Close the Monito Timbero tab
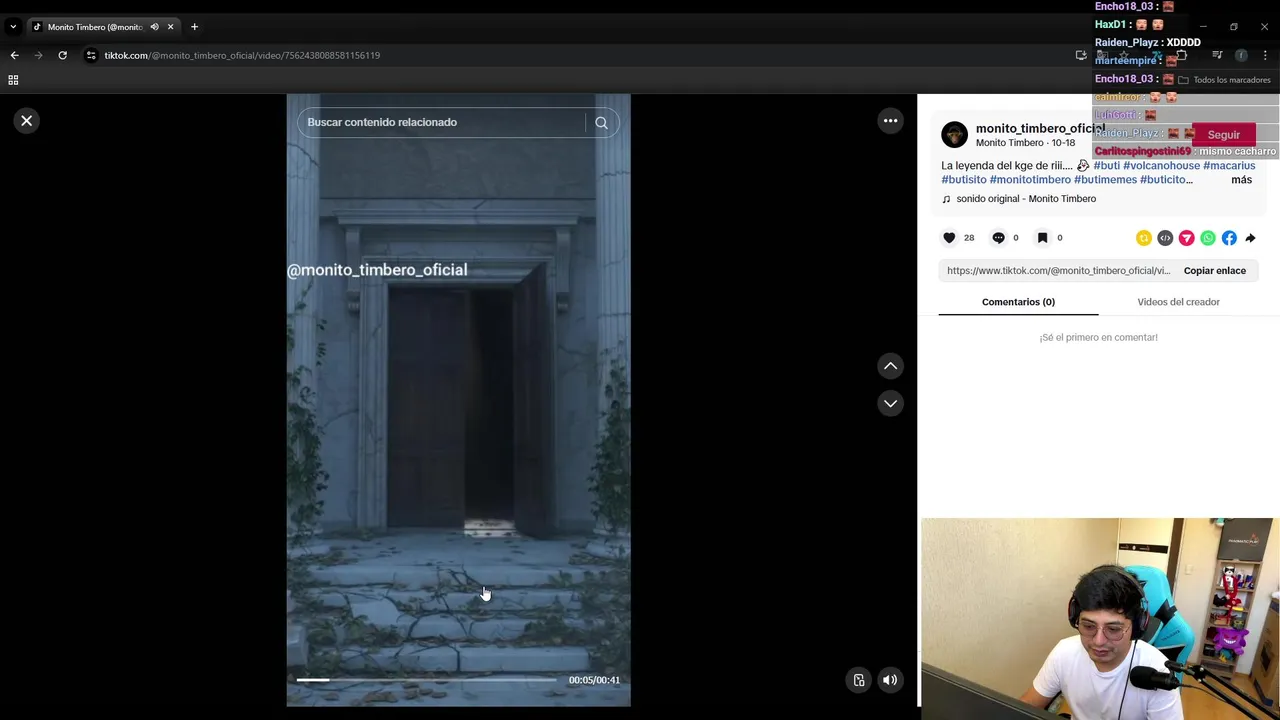The height and width of the screenshot is (720, 1280). (x=170, y=27)
